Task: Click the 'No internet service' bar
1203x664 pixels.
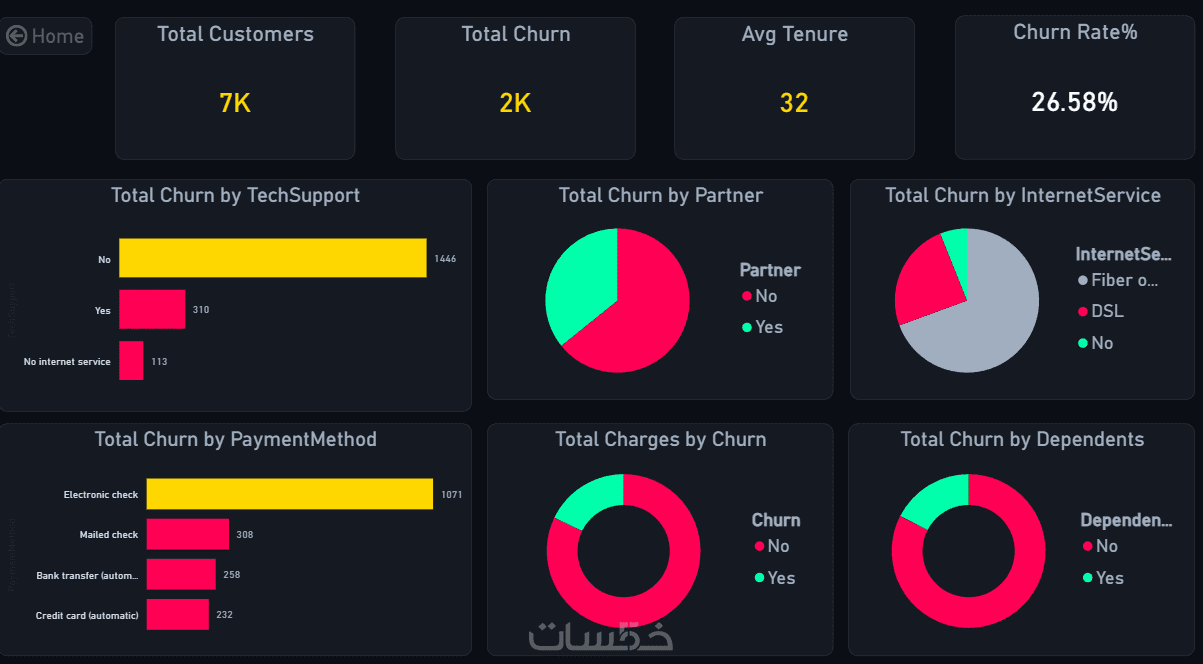Action: (131, 361)
